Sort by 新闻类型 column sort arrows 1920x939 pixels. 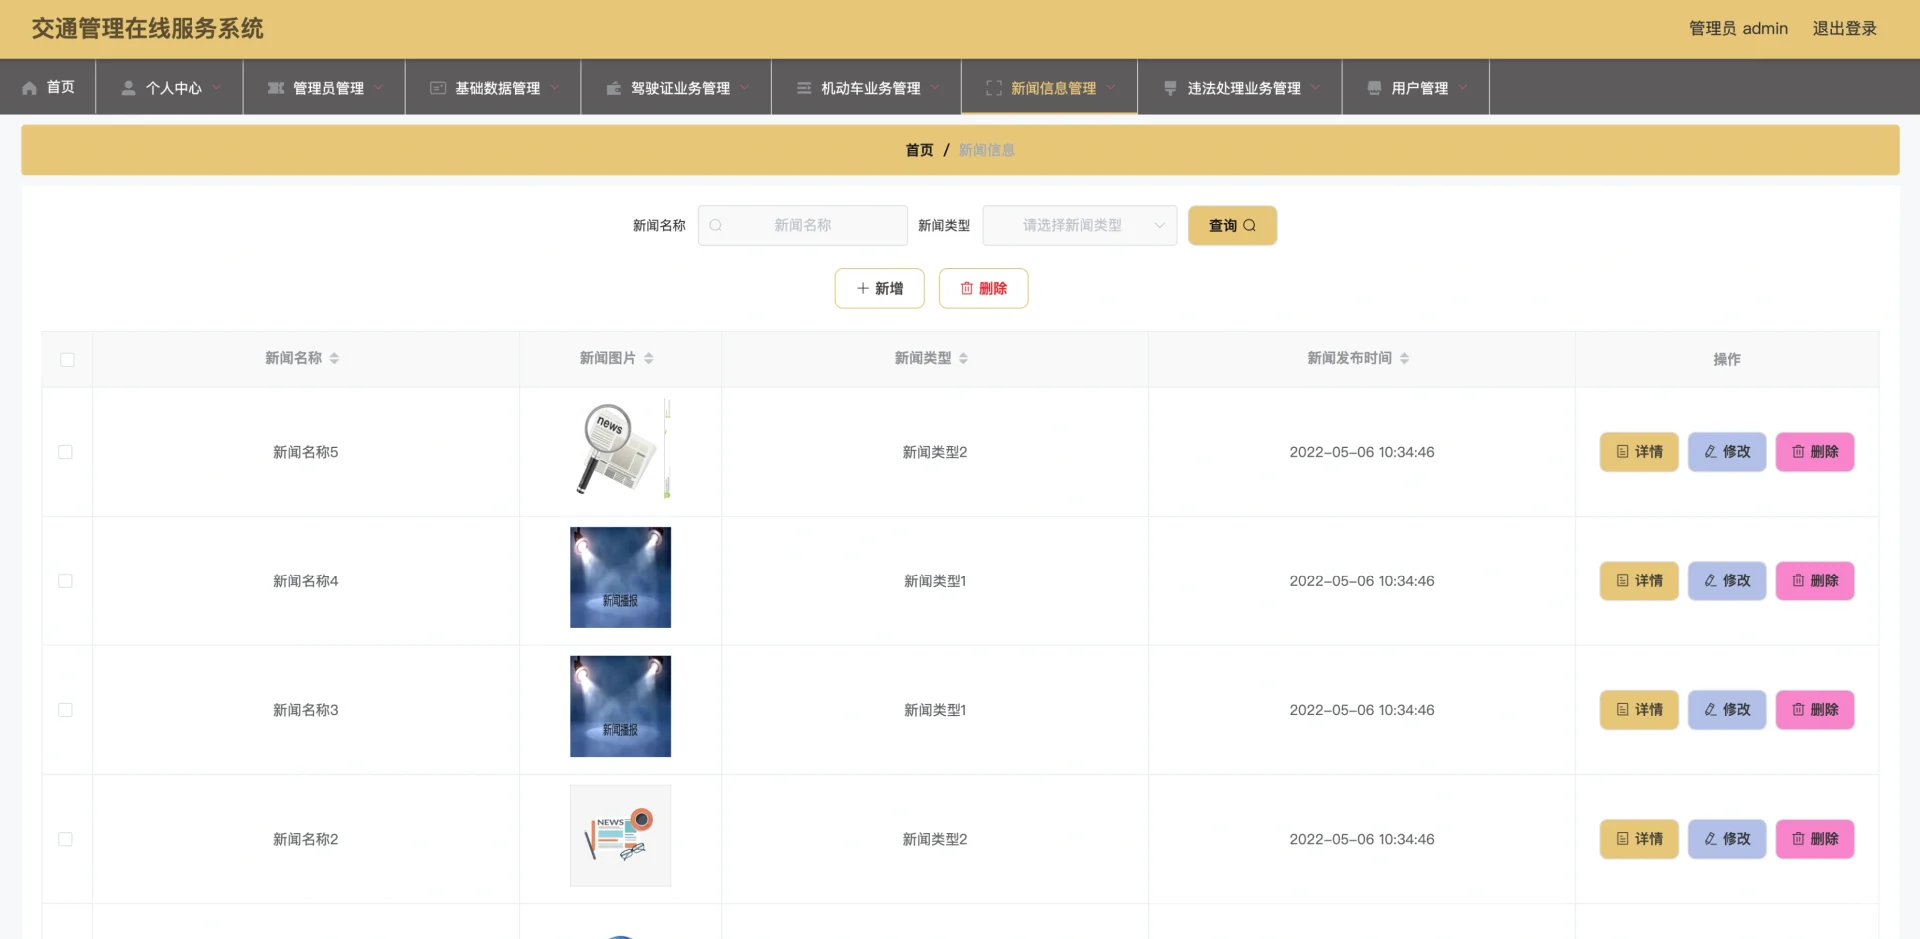click(x=963, y=359)
